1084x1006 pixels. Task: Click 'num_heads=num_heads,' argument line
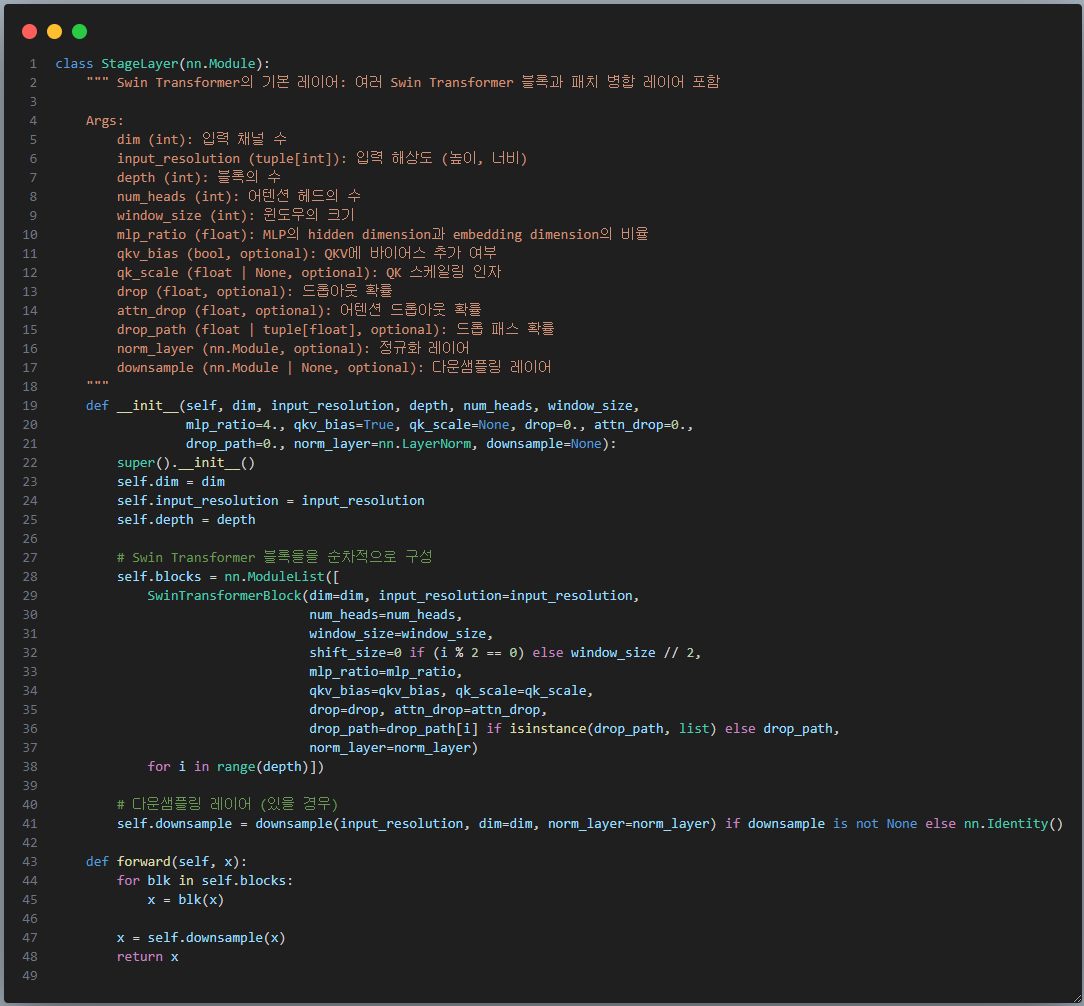(x=386, y=615)
